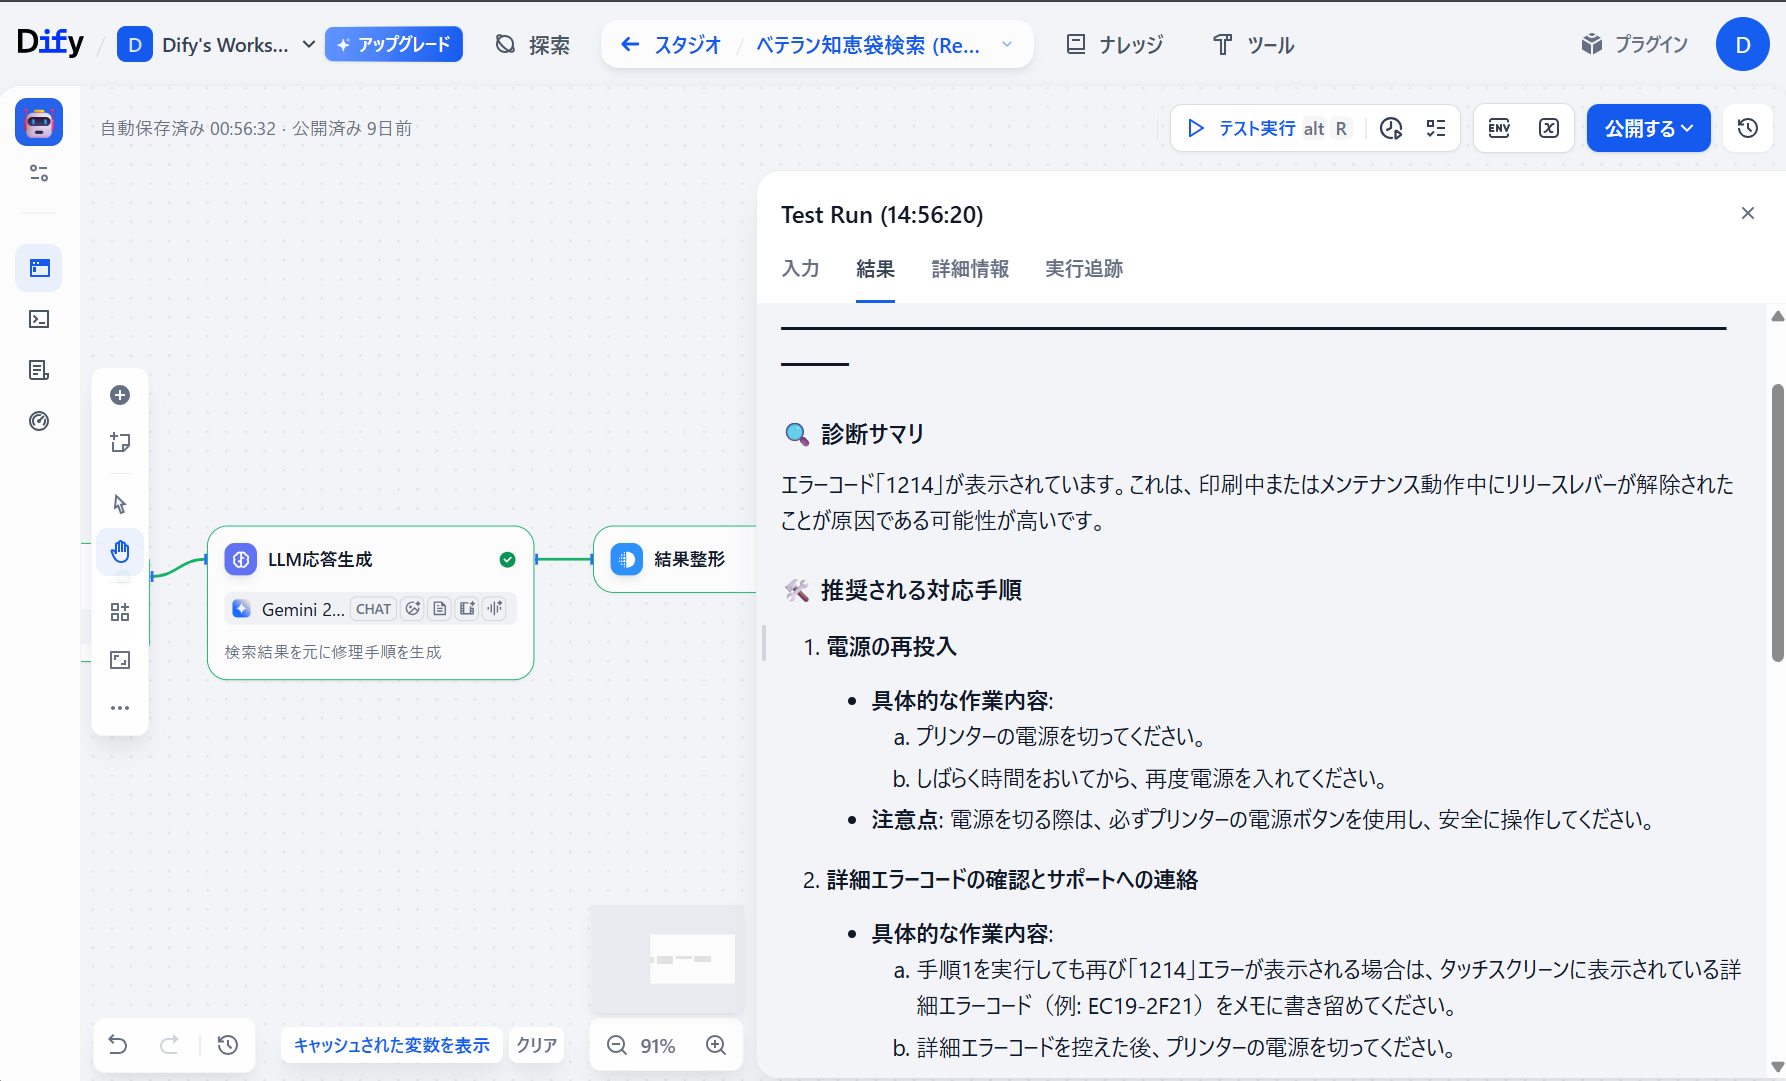Open the conversation variables (x) icon
The image size is (1786, 1081).
point(1548,128)
